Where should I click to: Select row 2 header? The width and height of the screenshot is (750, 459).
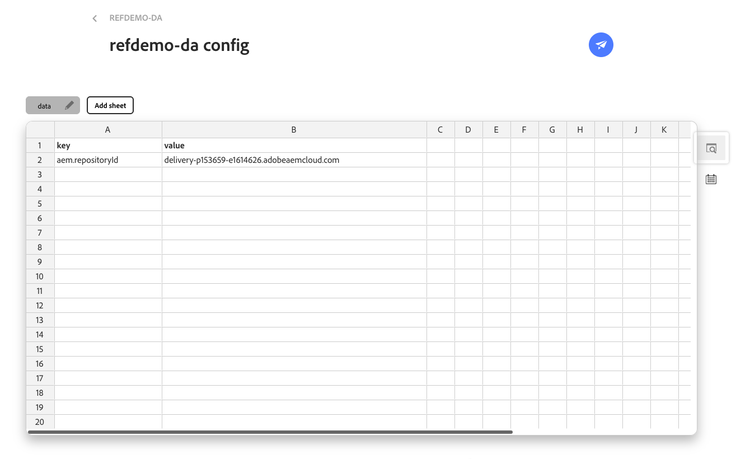[40, 160]
